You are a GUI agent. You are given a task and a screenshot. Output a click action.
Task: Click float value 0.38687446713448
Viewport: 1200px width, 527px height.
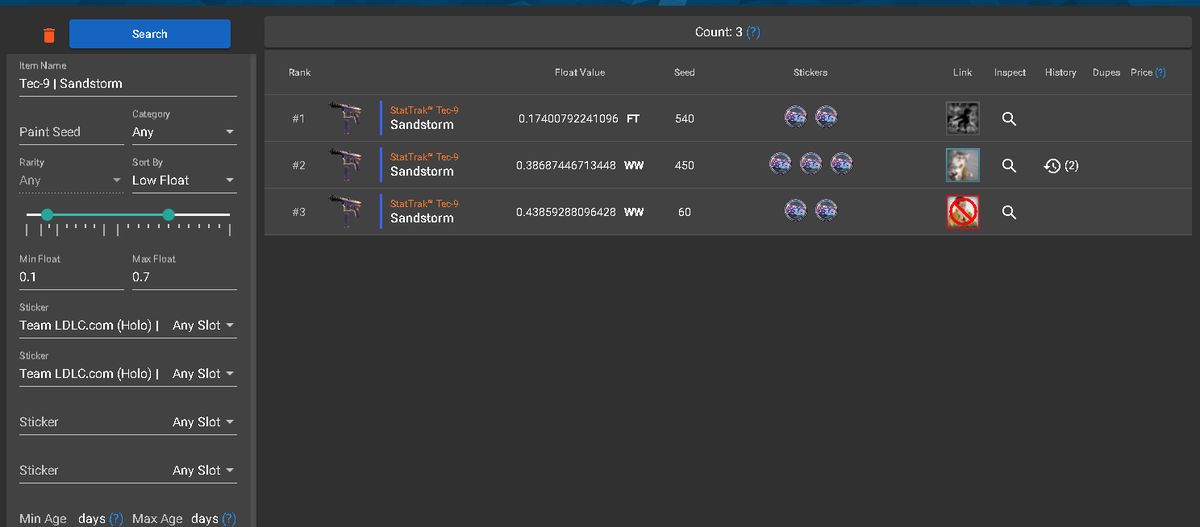566,165
